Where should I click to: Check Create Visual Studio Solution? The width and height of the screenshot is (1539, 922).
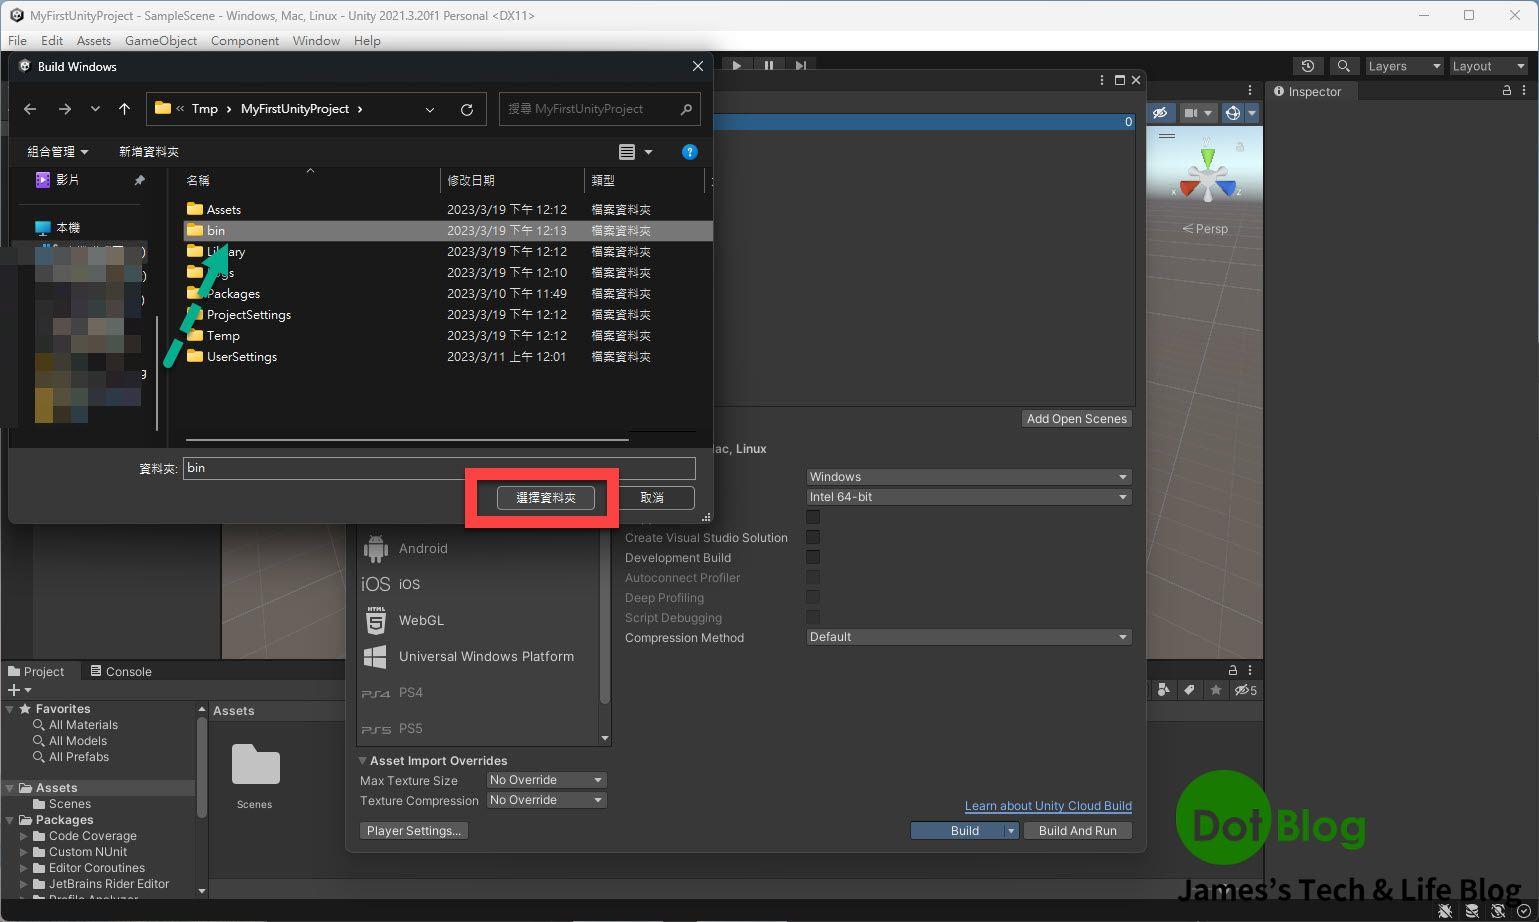[x=812, y=537]
